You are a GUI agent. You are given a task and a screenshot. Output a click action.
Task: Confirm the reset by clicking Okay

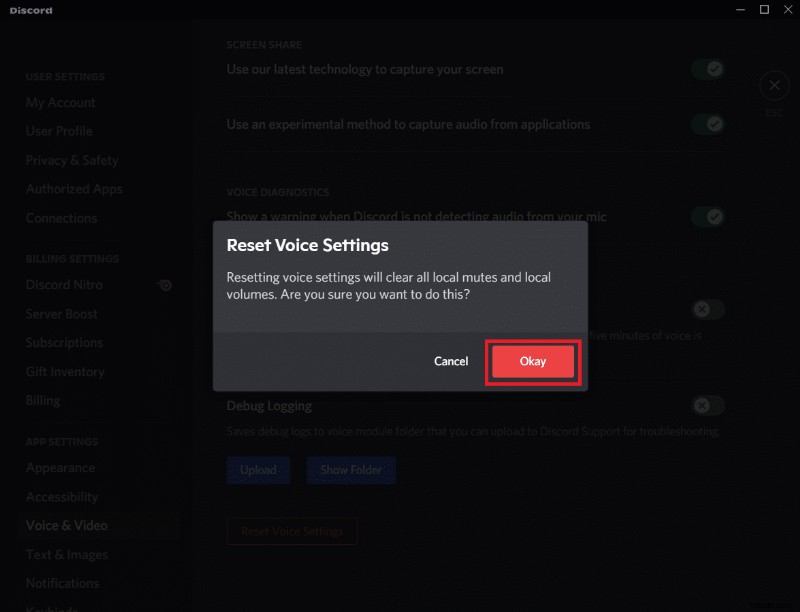click(532, 361)
